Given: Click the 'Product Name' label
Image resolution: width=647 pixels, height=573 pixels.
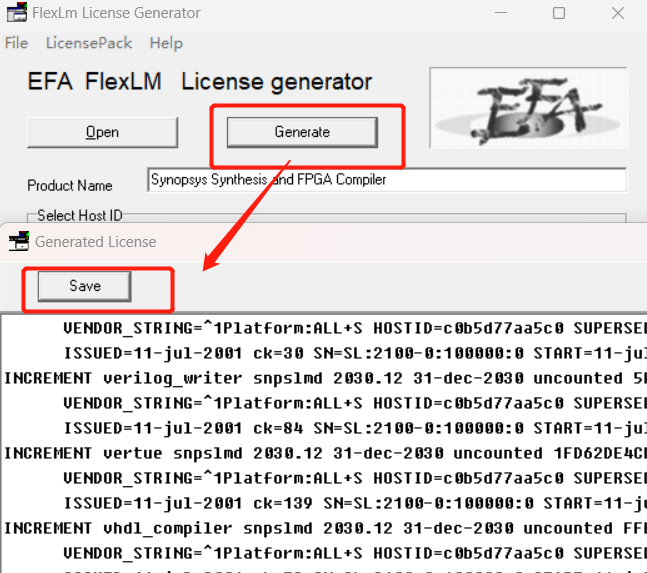Looking at the screenshot, I should click(x=70, y=186).
